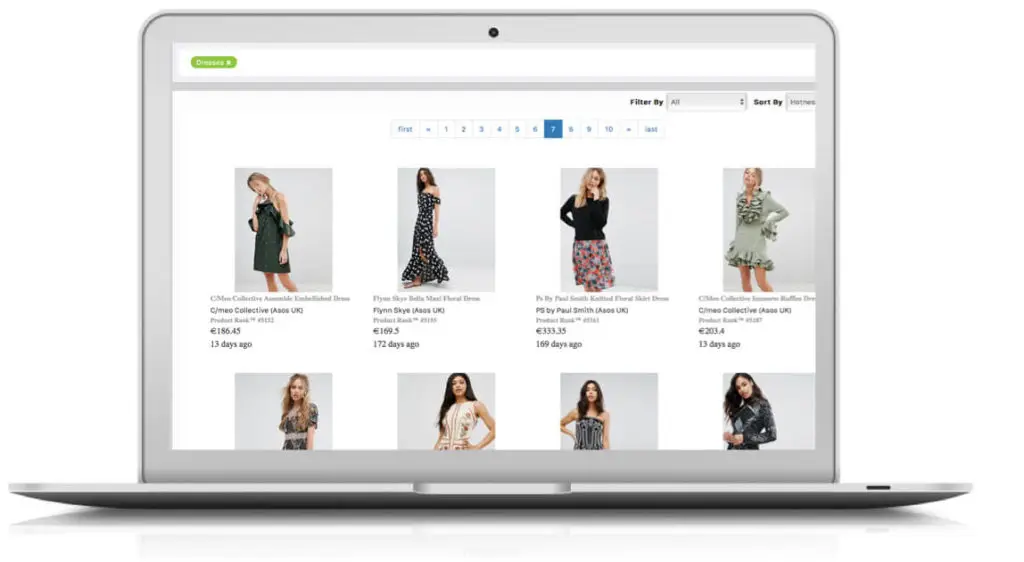Go to the first page
The height and width of the screenshot is (562, 1024).
click(x=405, y=129)
